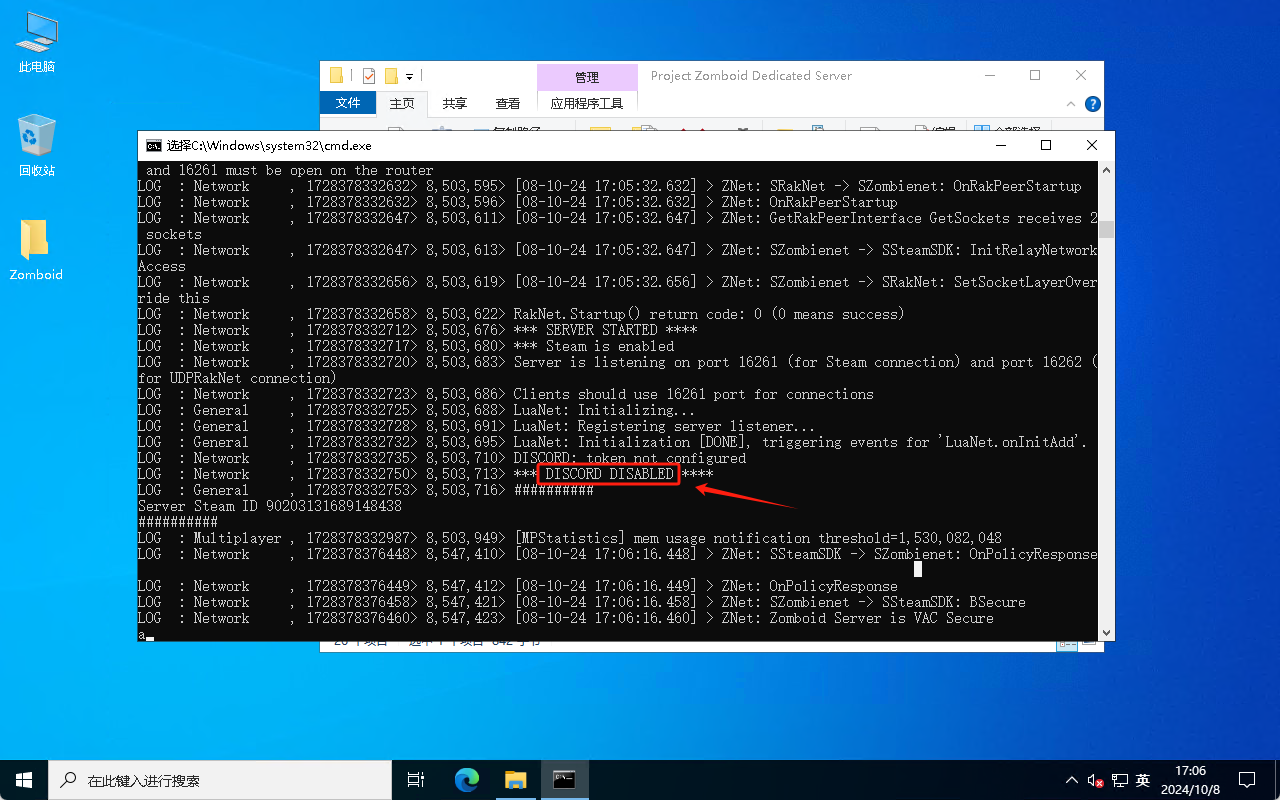Switch to the 共享 ribbon tab

tap(455, 103)
